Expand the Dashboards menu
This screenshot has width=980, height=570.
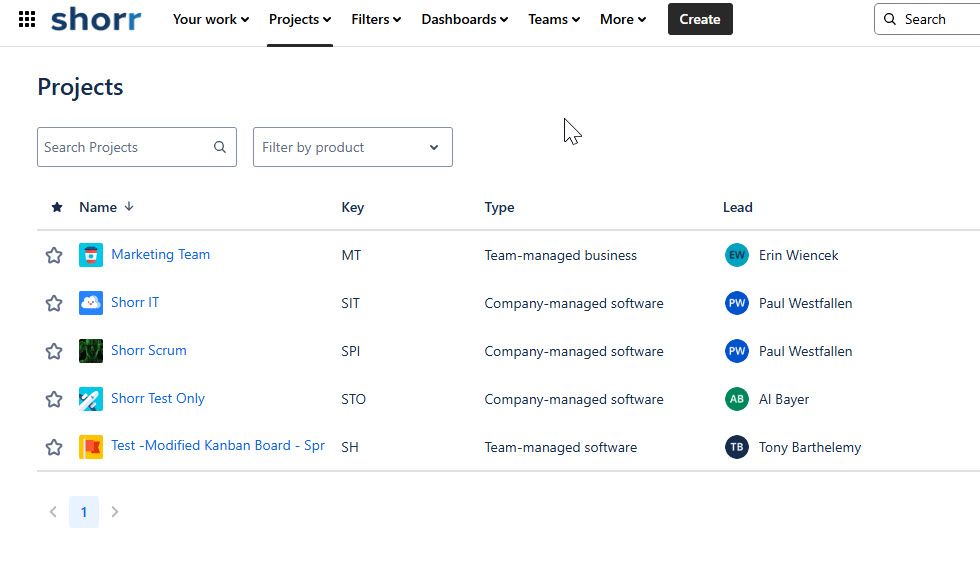[464, 19]
